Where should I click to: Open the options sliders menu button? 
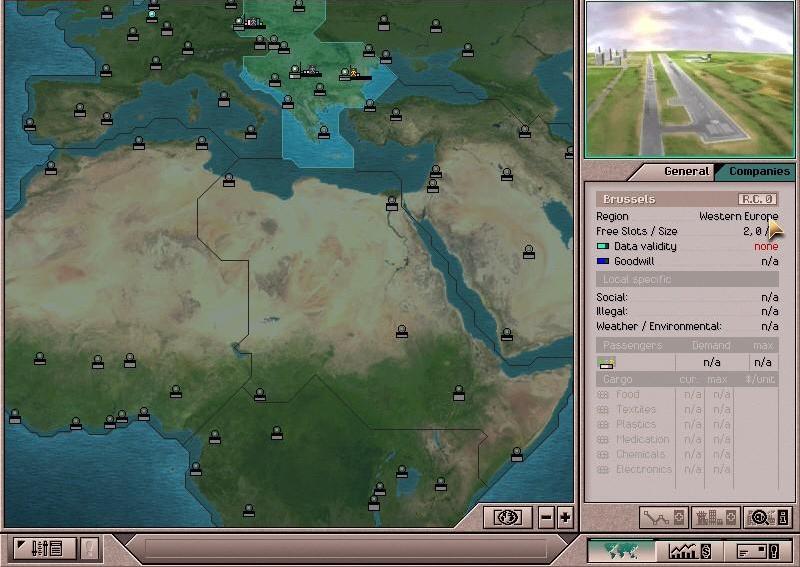(x=40, y=548)
